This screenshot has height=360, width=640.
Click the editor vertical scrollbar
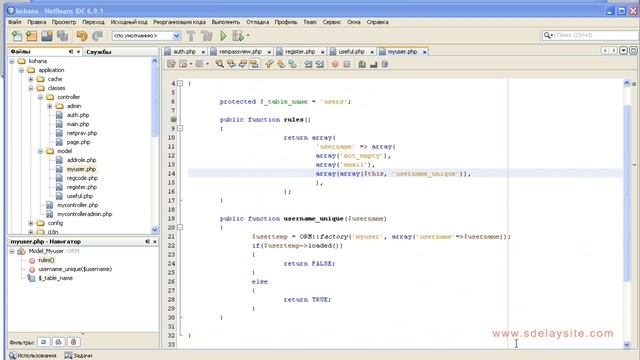[627, 192]
